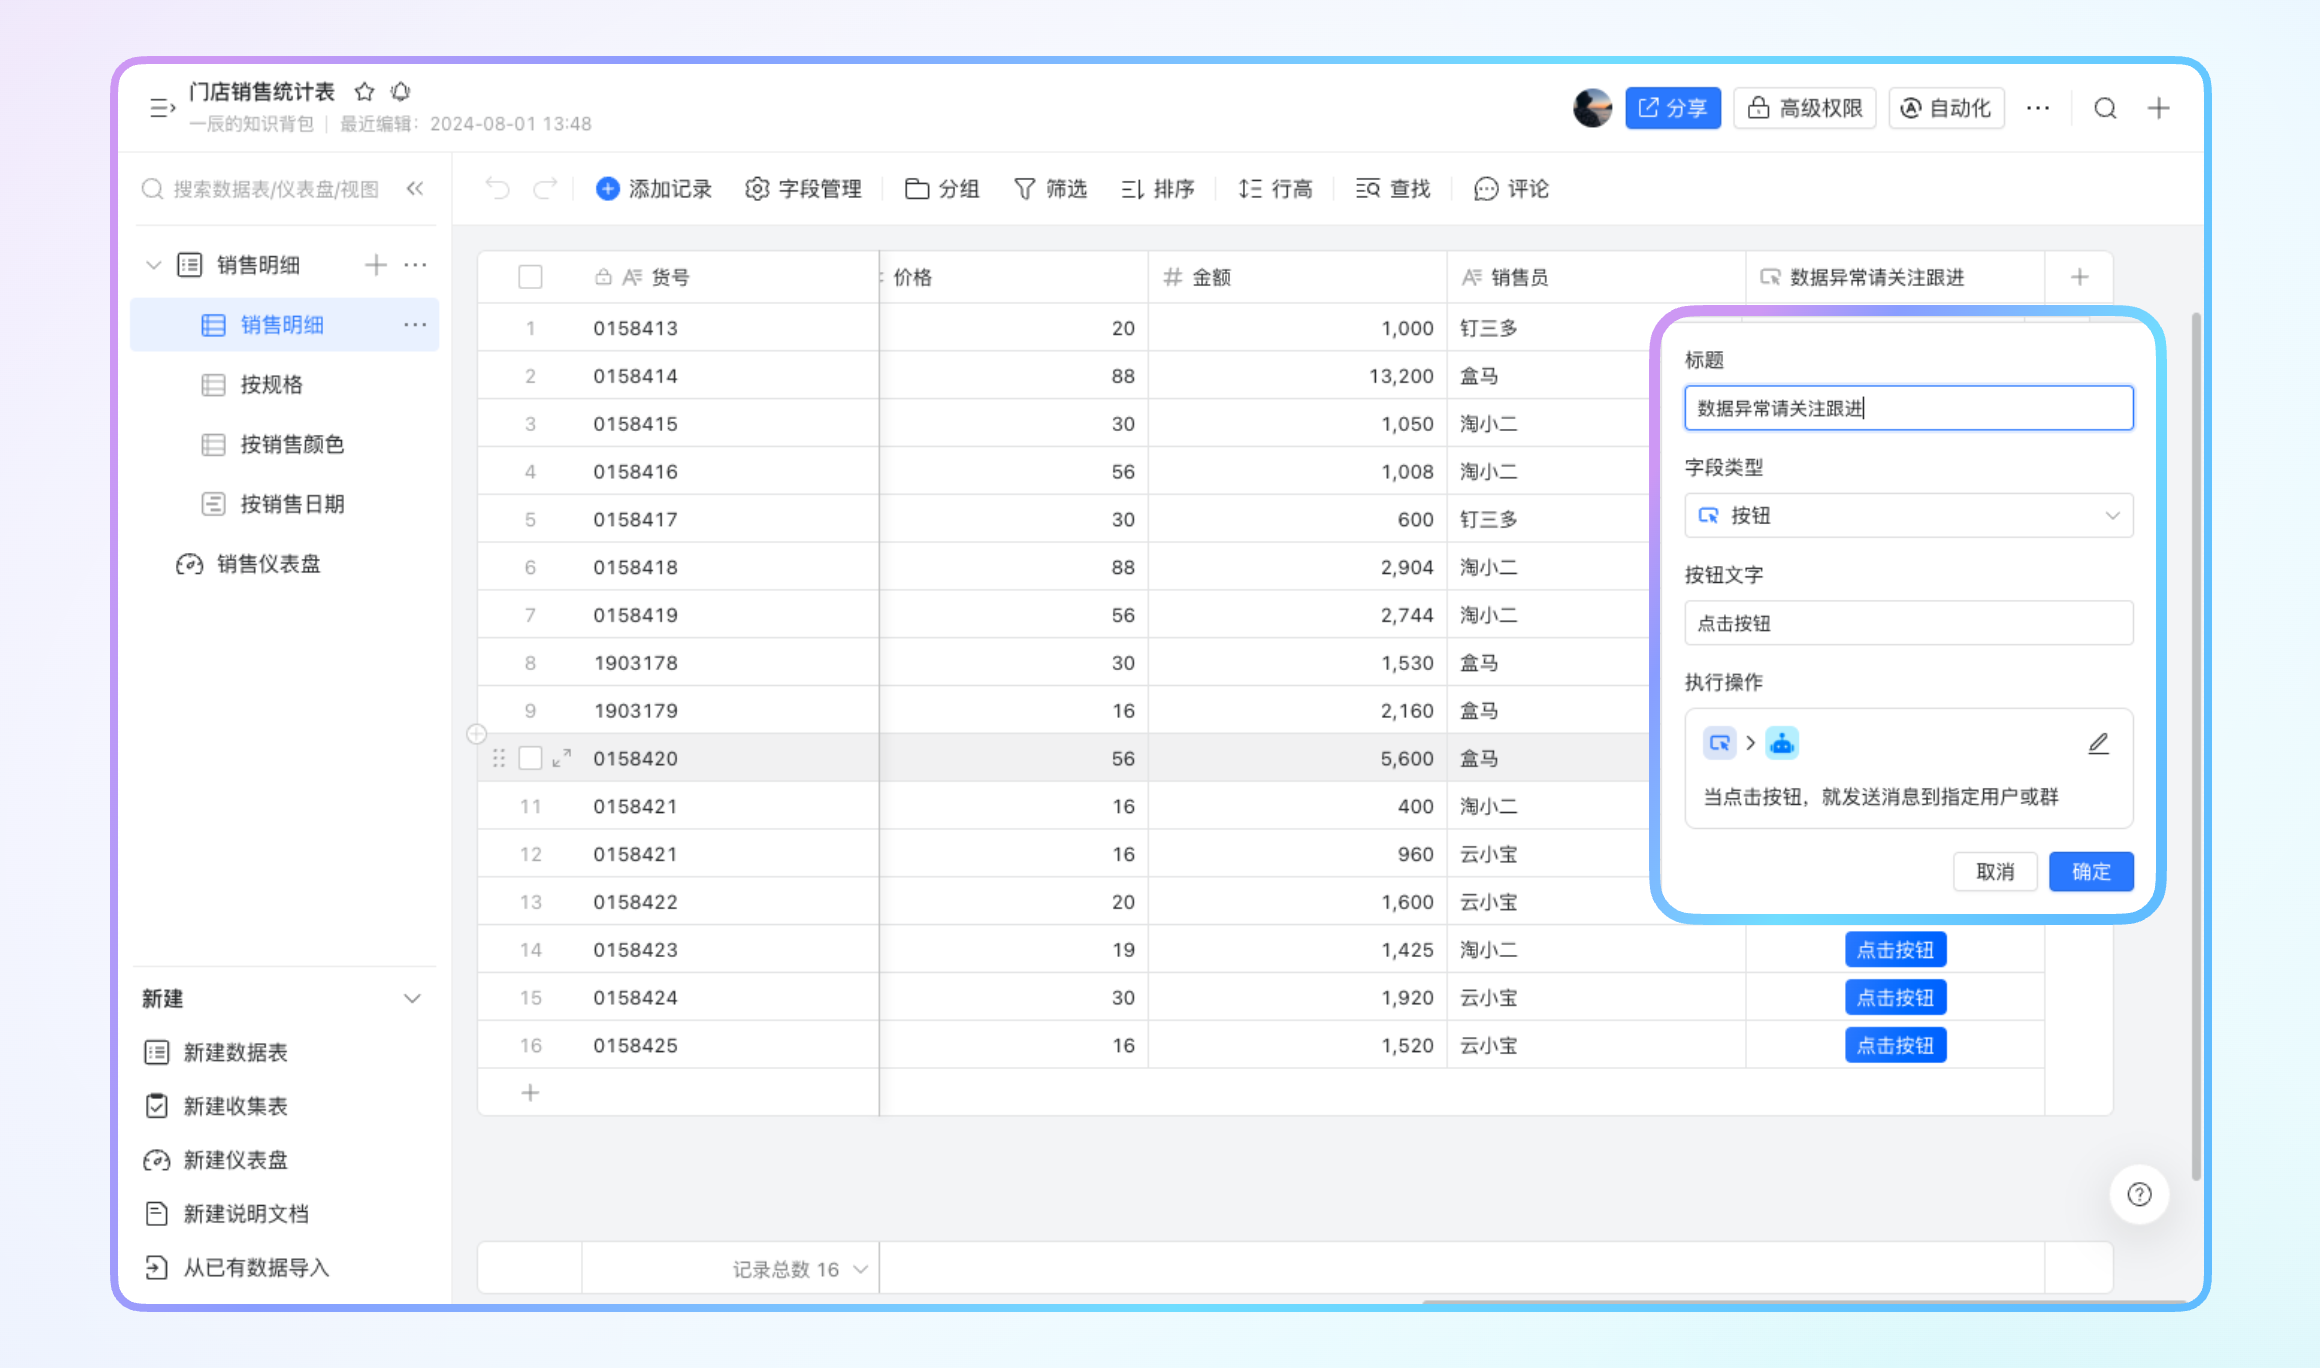Click the pencil edit icon in 执行操作
Image resolution: width=2320 pixels, height=1368 pixels.
2099,743
